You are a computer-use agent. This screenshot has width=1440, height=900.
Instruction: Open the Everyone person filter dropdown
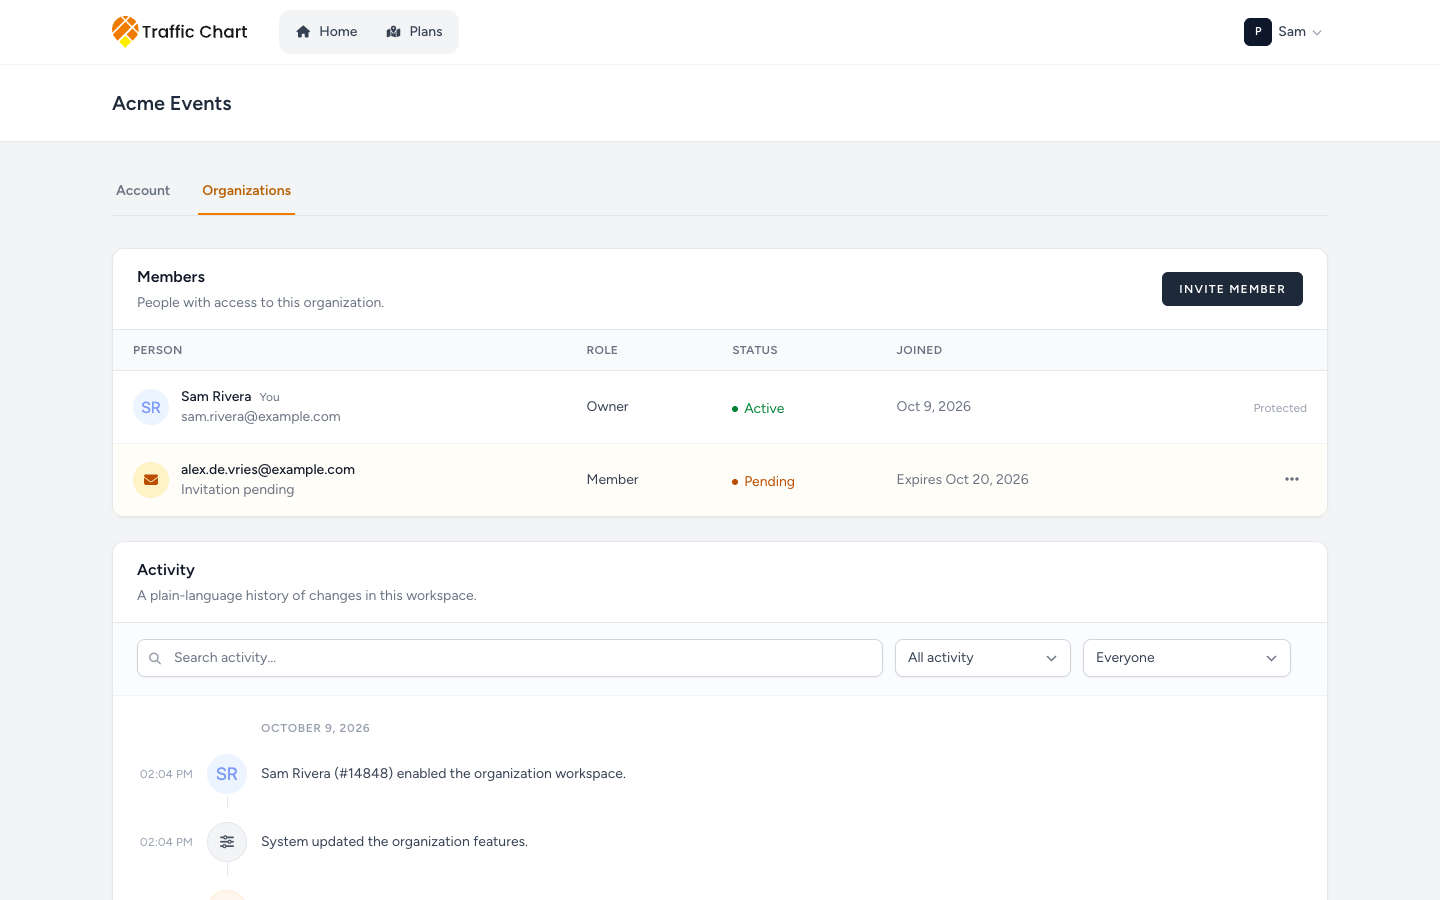pyautogui.click(x=1187, y=658)
